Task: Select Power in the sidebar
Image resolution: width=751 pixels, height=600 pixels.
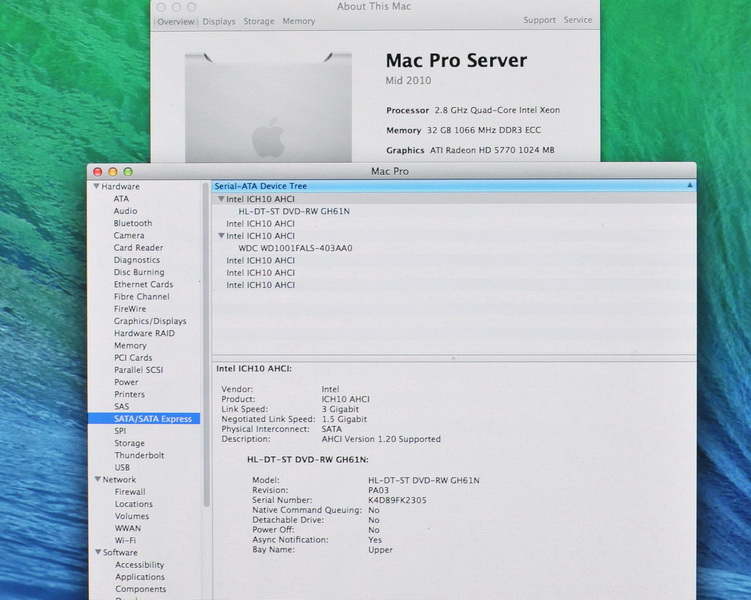Action: [x=126, y=382]
